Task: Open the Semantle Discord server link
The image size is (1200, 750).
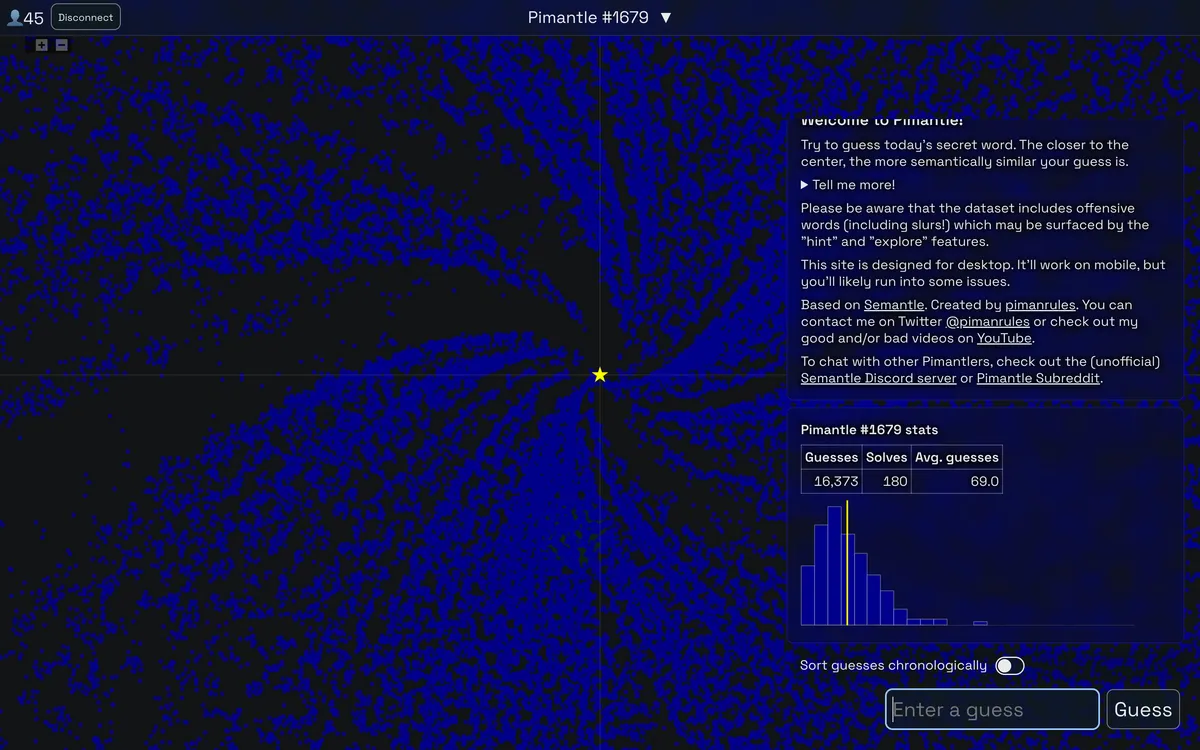Action: click(x=878, y=378)
